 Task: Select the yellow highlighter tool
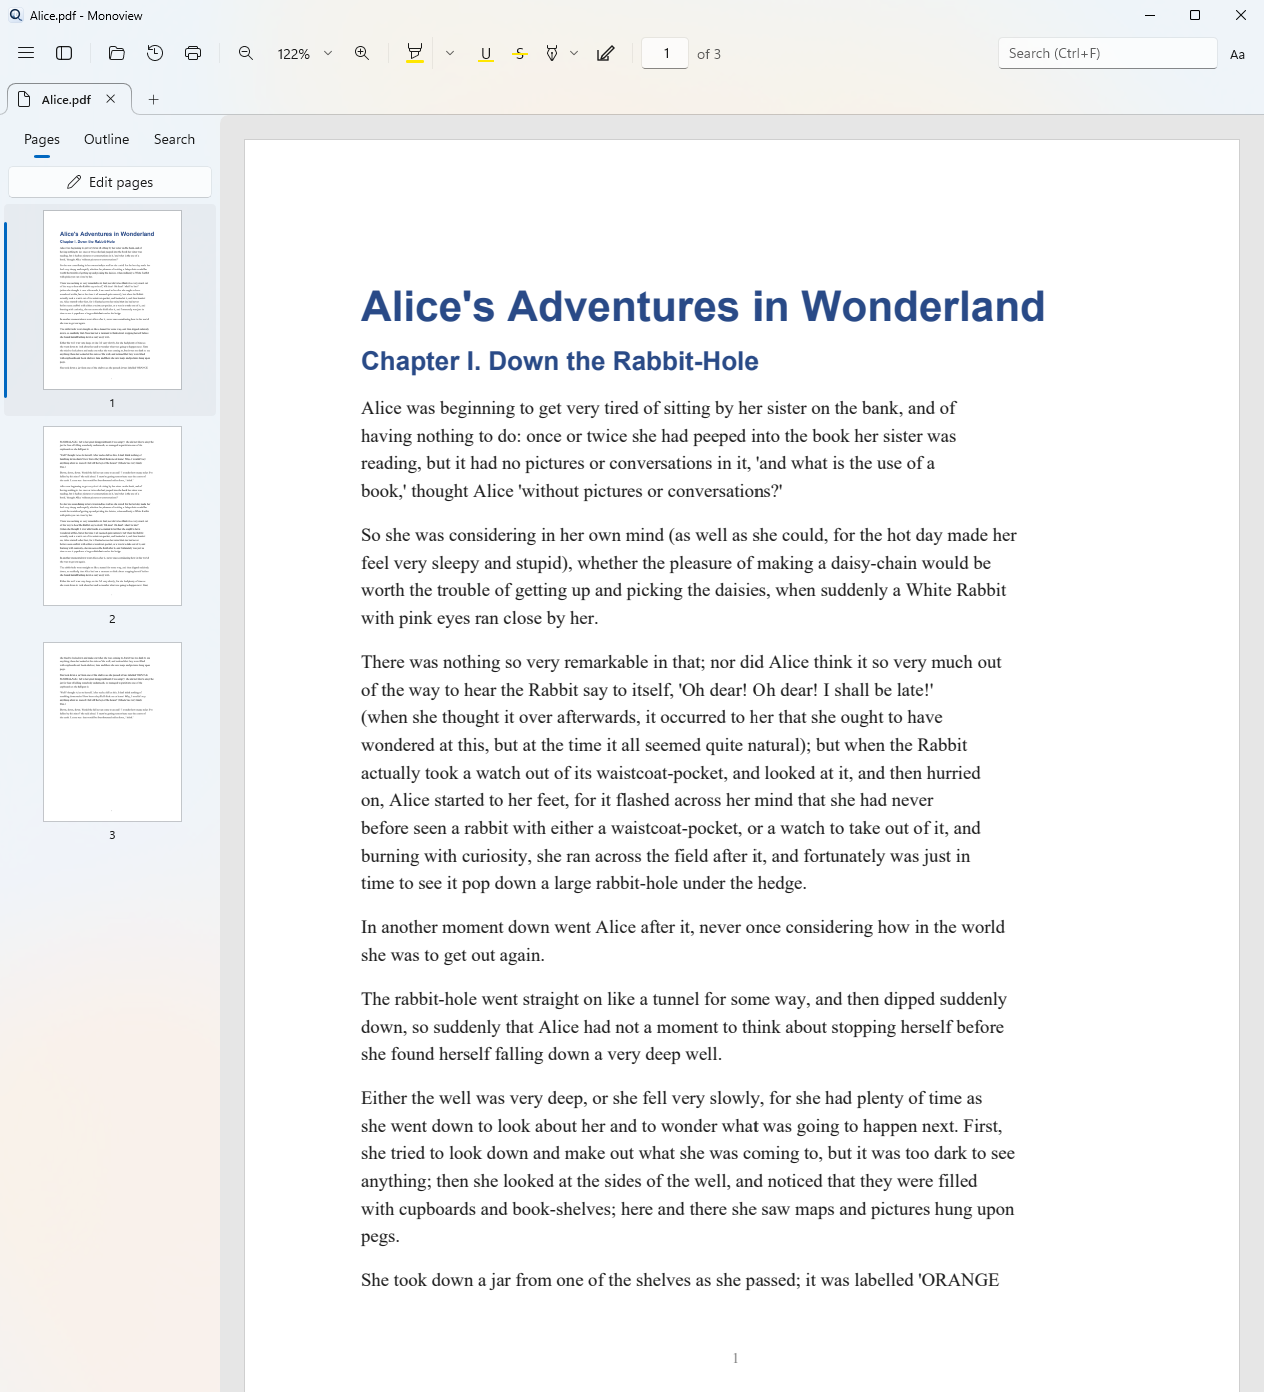coord(415,53)
